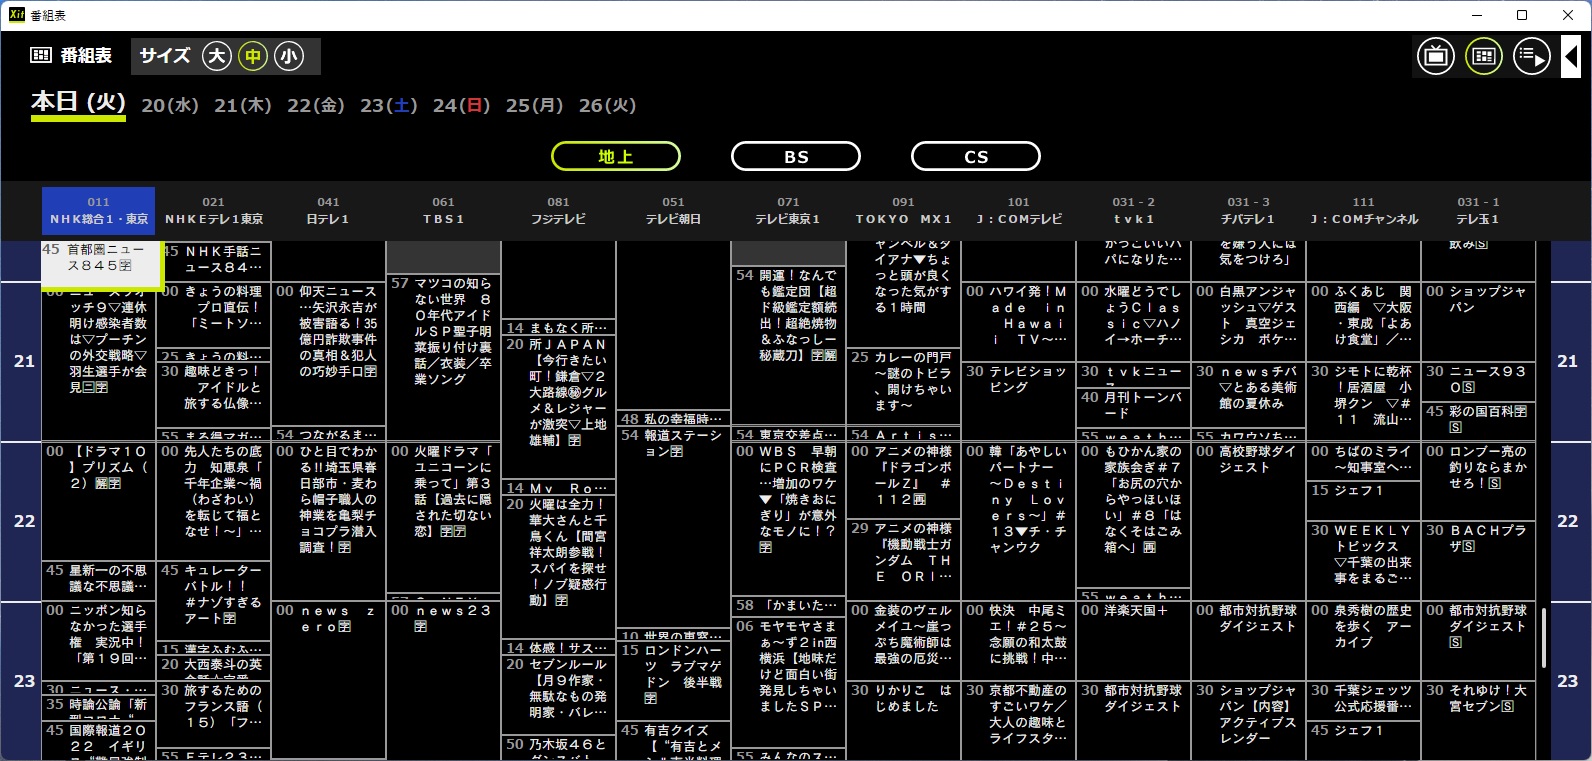Viewport: 1592px width, 761px height.
Task: Select channel 071 テレビ東京1 header
Action: (789, 211)
